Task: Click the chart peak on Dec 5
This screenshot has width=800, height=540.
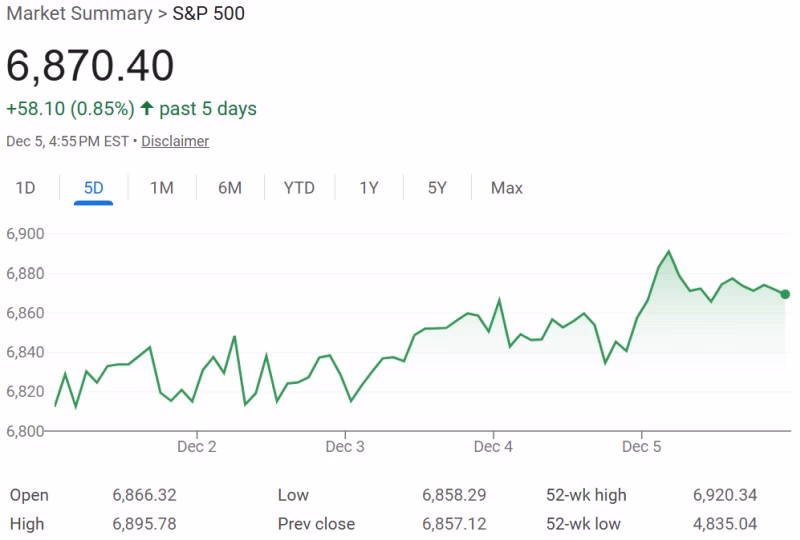Action: click(x=669, y=252)
